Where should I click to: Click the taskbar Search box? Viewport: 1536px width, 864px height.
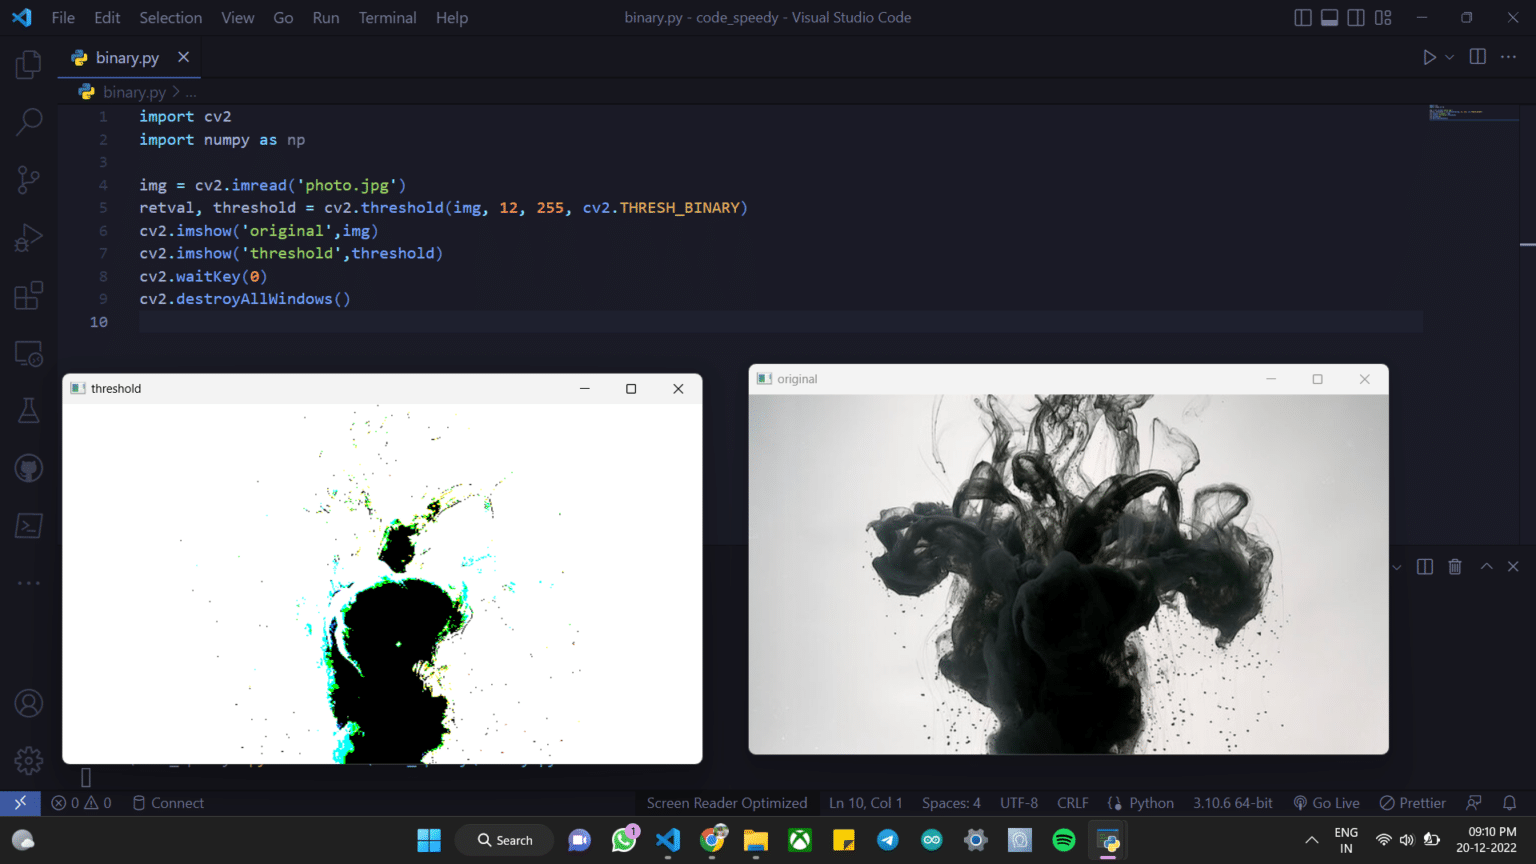click(x=506, y=840)
